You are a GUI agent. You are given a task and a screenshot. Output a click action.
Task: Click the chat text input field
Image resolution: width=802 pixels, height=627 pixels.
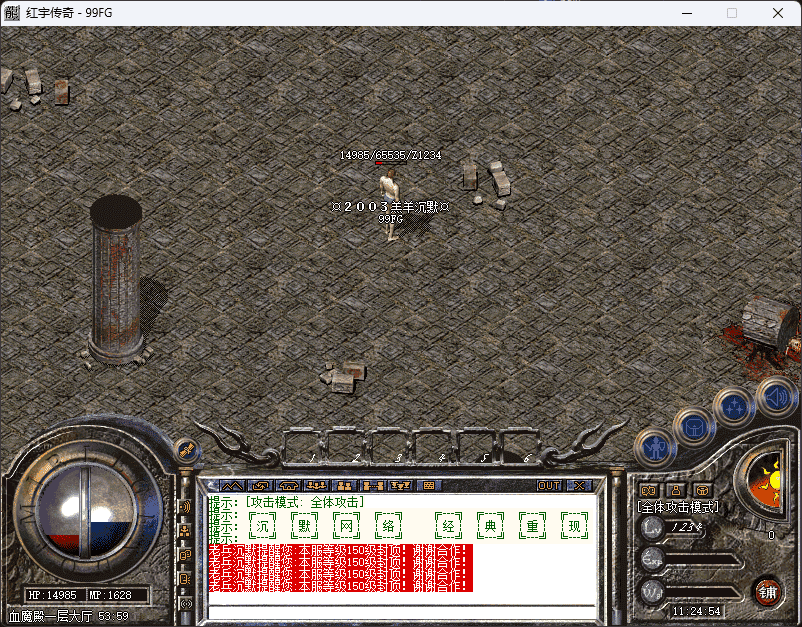(x=402, y=612)
